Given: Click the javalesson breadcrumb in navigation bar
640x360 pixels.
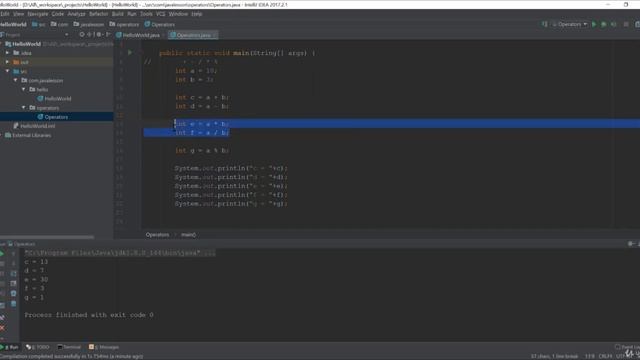Looking at the screenshot, I should click(x=89, y=24).
